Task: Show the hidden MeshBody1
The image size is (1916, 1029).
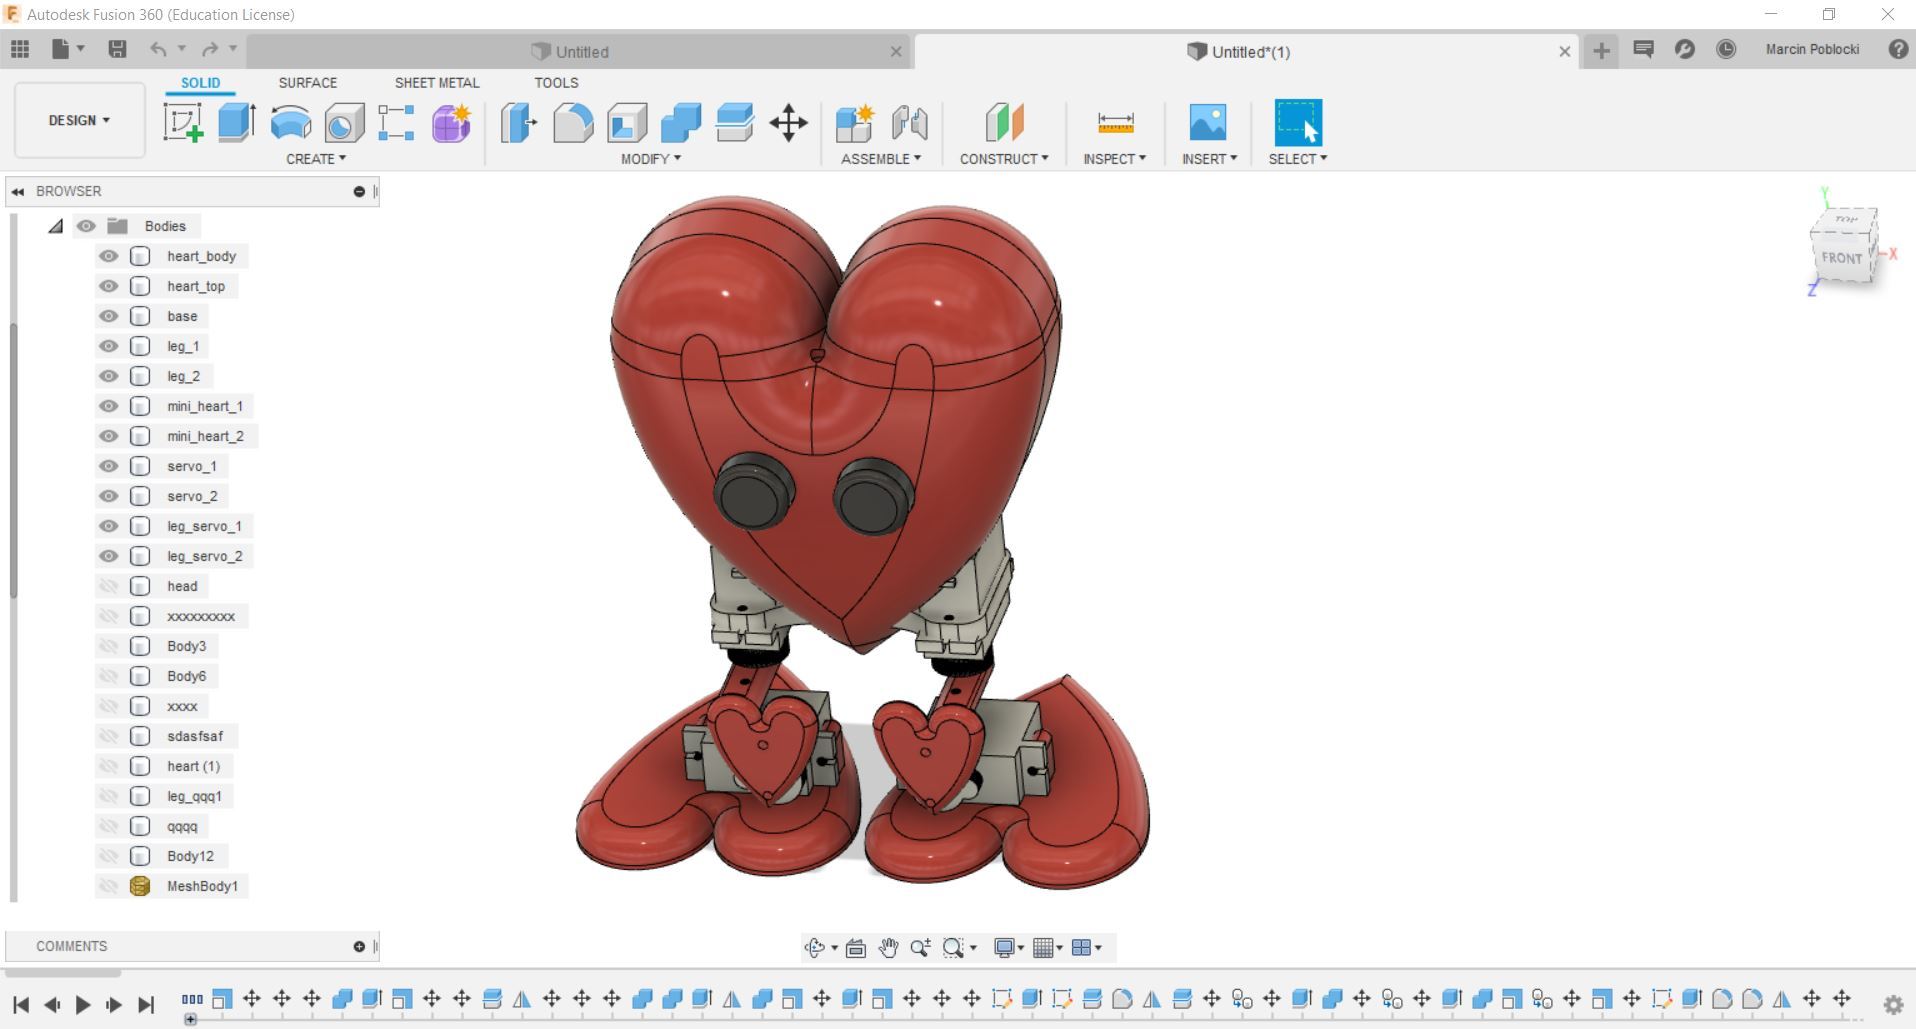Action: coord(108,886)
